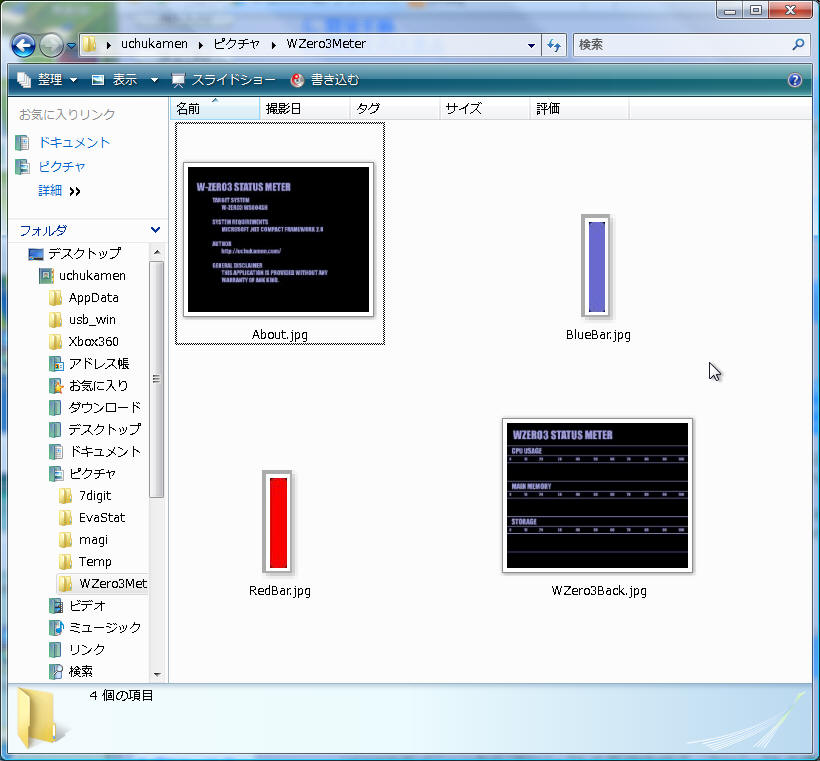Expand 詳細 more favorite links

(59, 191)
